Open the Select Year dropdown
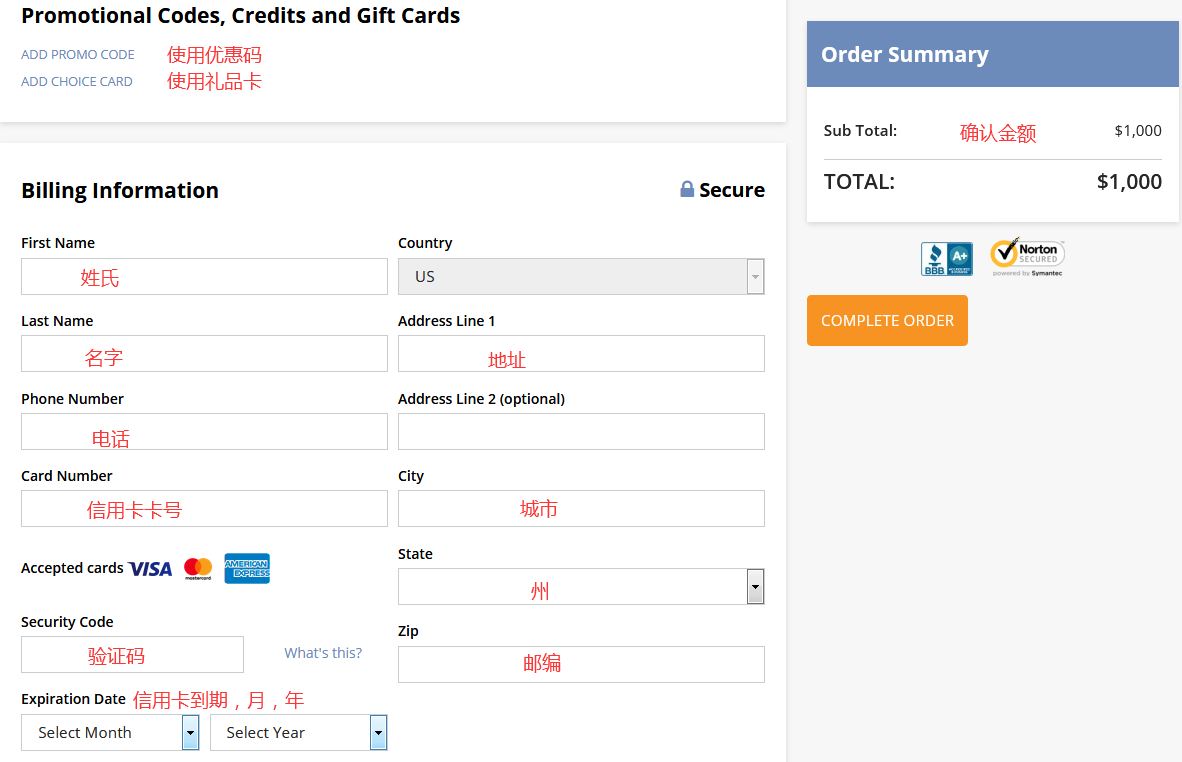This screenshot has height=762, width=1182. pyautogui.click(x=298, y=733)
